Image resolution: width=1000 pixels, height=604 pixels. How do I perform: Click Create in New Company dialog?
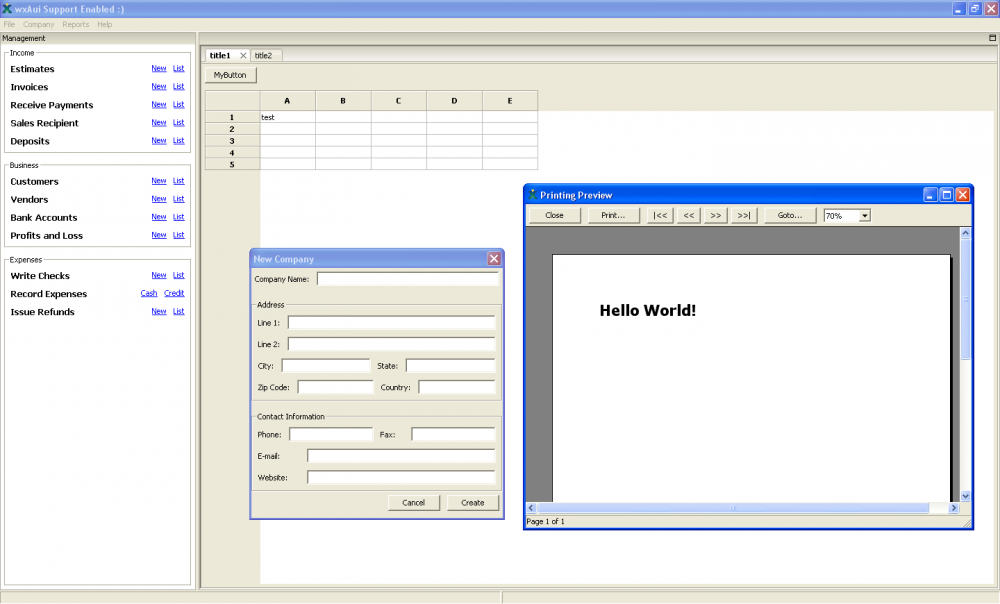point(473,503)
